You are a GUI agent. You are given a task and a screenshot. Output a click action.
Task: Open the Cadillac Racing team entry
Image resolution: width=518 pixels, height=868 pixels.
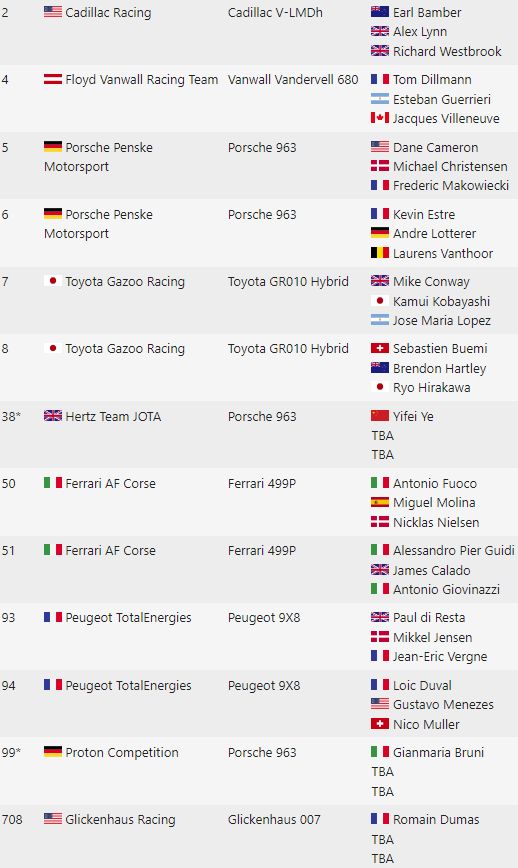[108, 12]
